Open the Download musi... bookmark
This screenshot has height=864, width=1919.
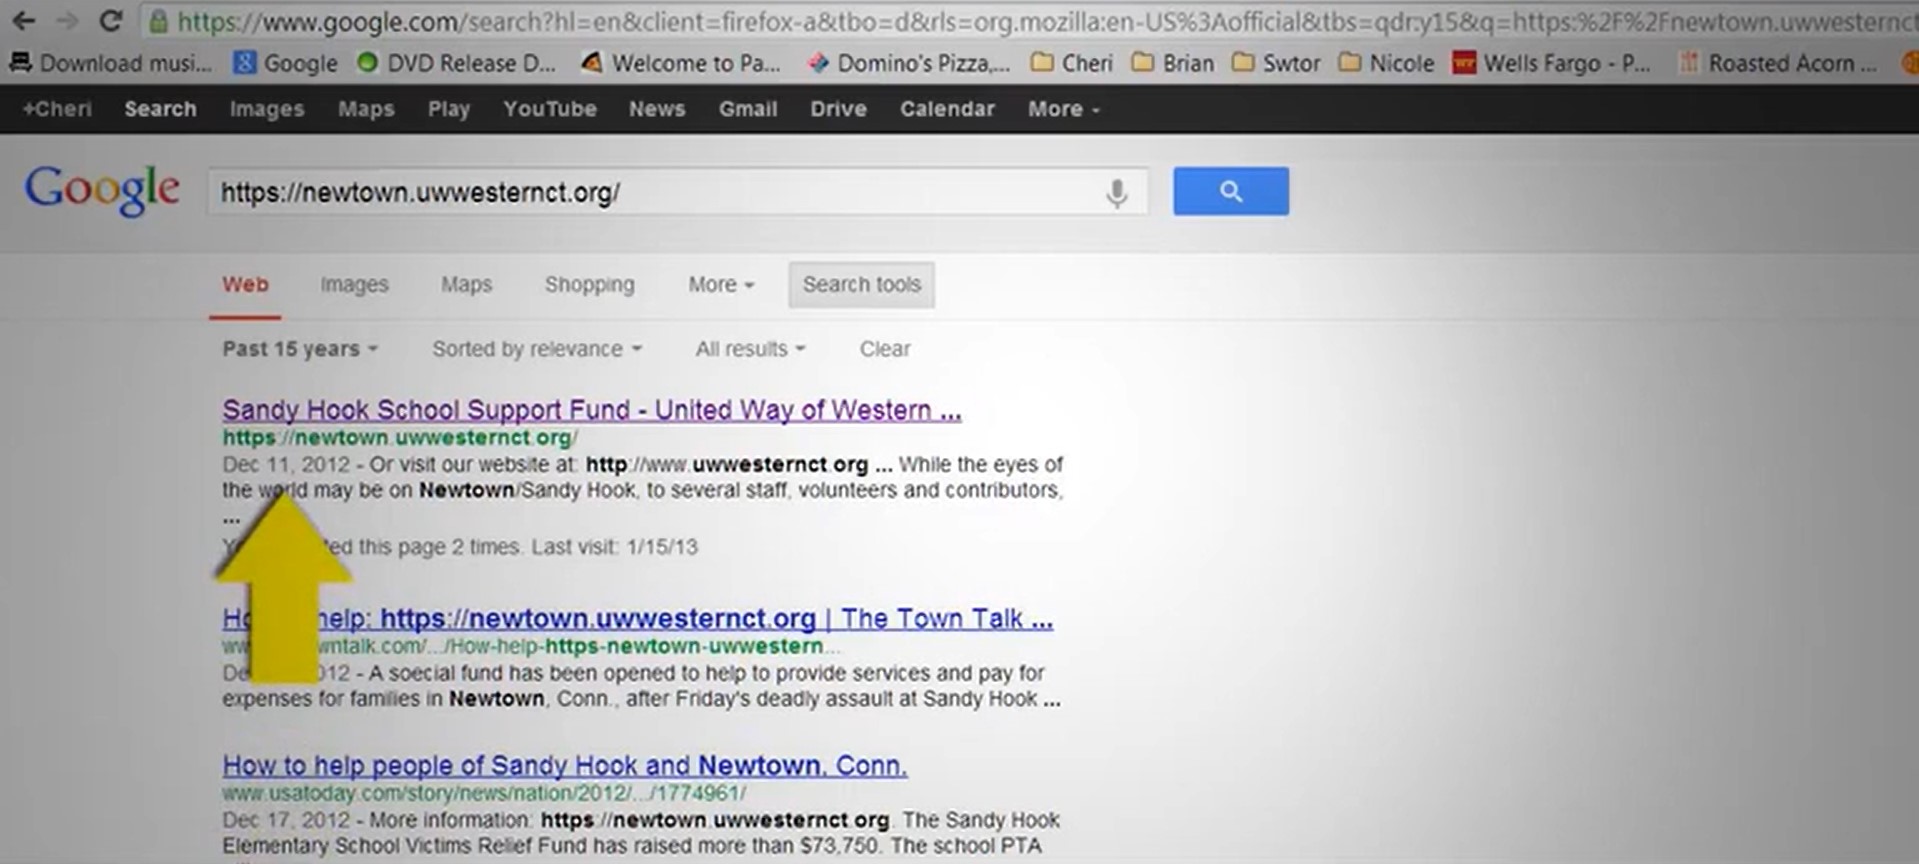coord(111,63)
